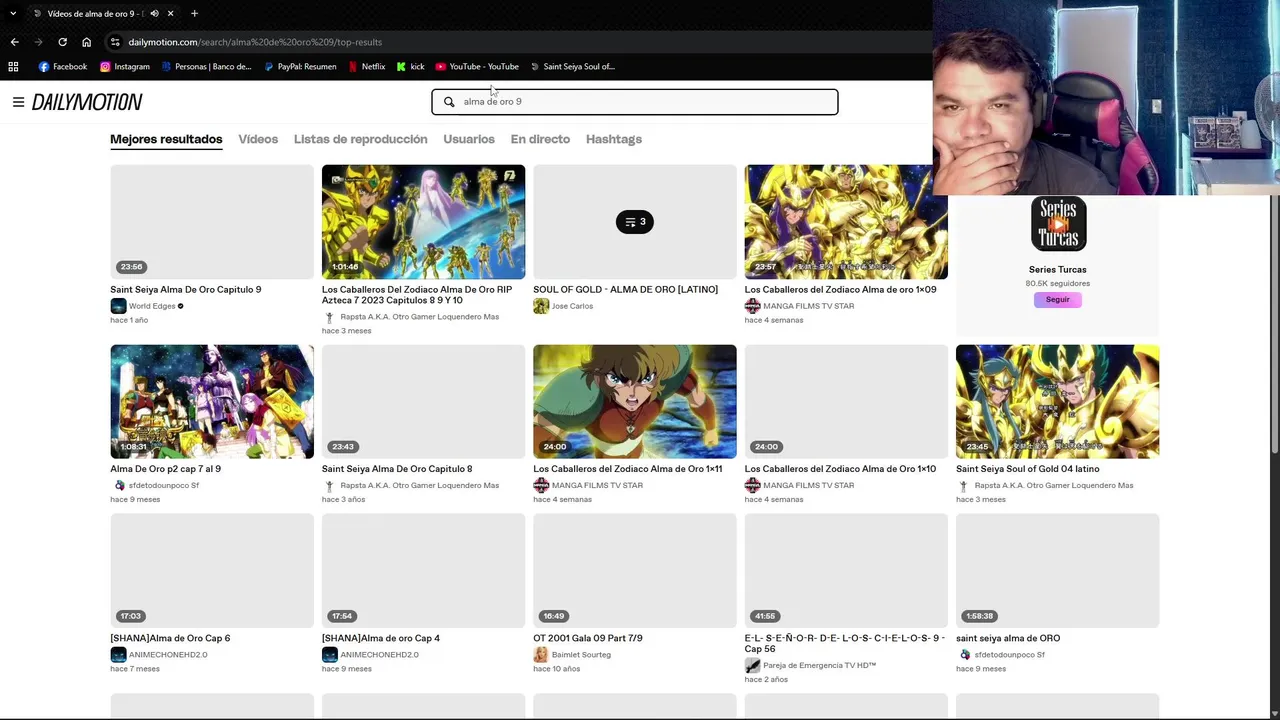
Task: Open Series Turcas channel logo
Action: [1058, 223]
